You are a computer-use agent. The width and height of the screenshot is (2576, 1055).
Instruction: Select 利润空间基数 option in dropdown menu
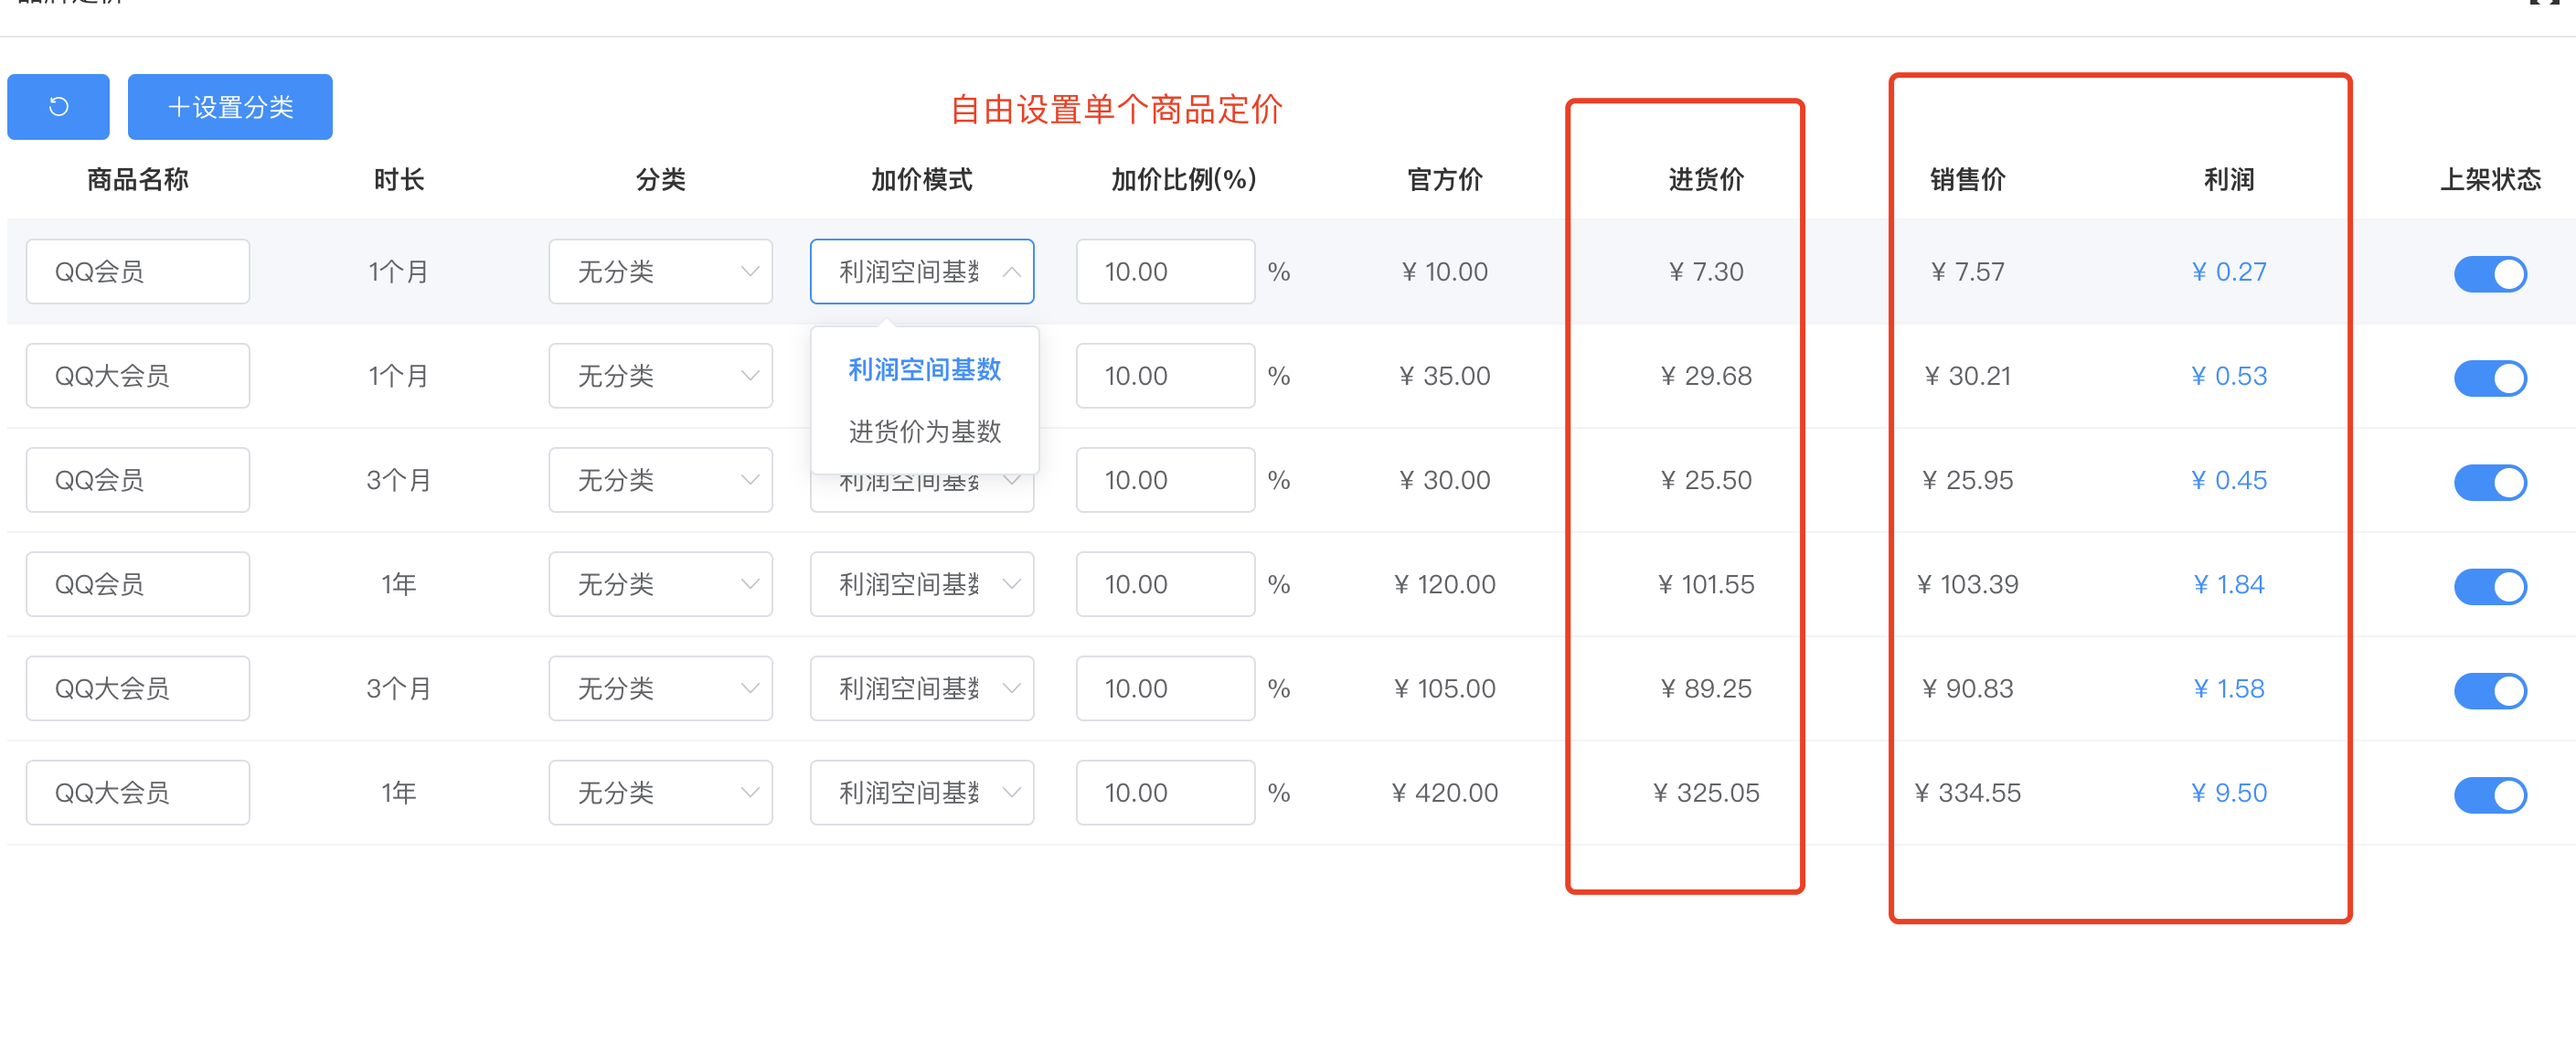pos(925,369)
